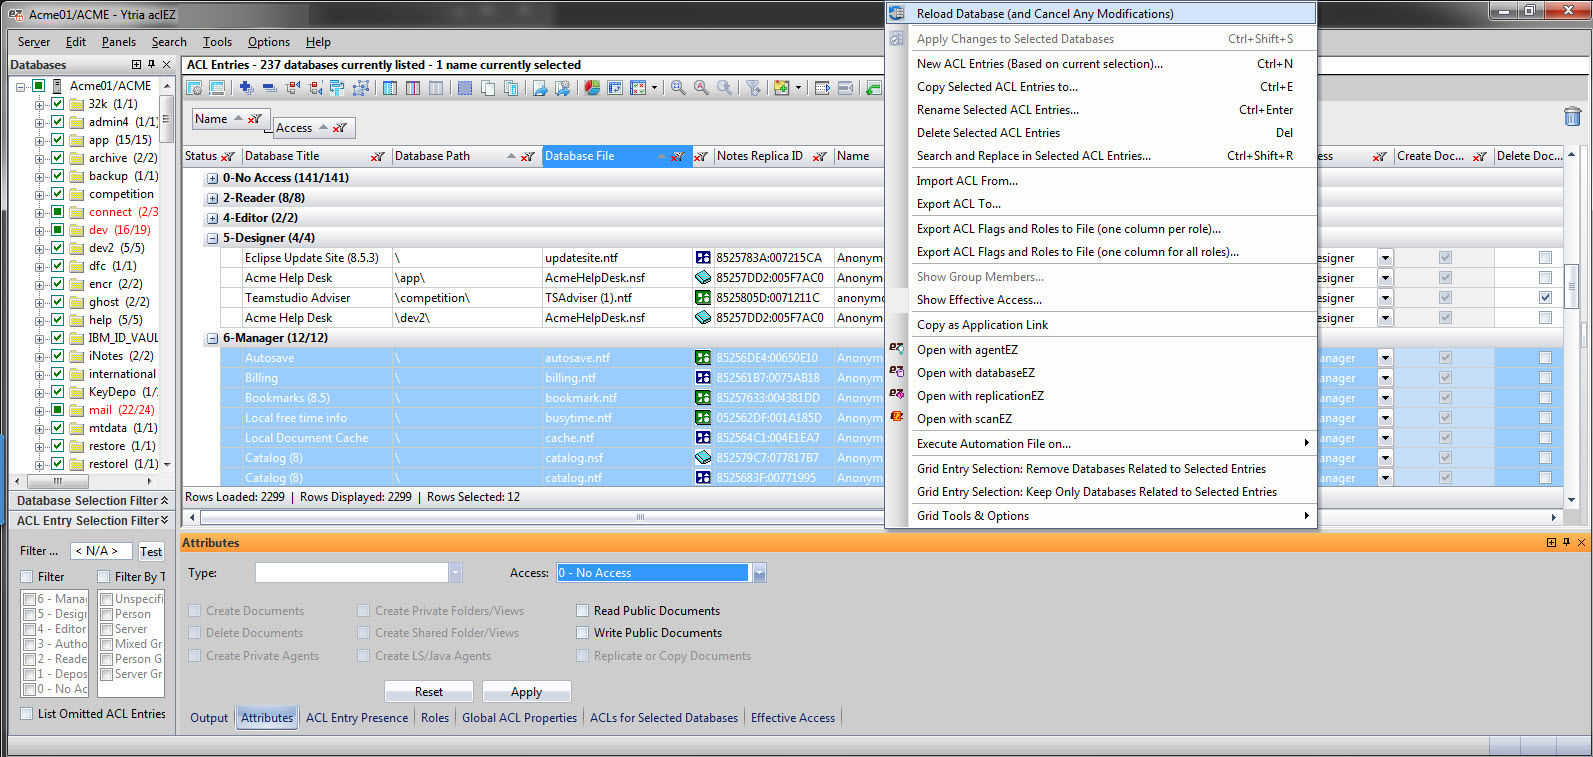Click the pin icon in Databases panel header
The width and height of the screenshot is (1593, 757).
click(151, 65)
